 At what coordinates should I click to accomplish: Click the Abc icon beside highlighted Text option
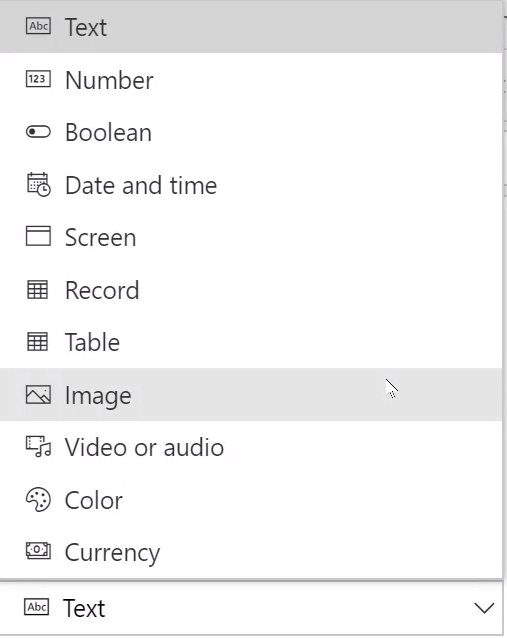38,26
